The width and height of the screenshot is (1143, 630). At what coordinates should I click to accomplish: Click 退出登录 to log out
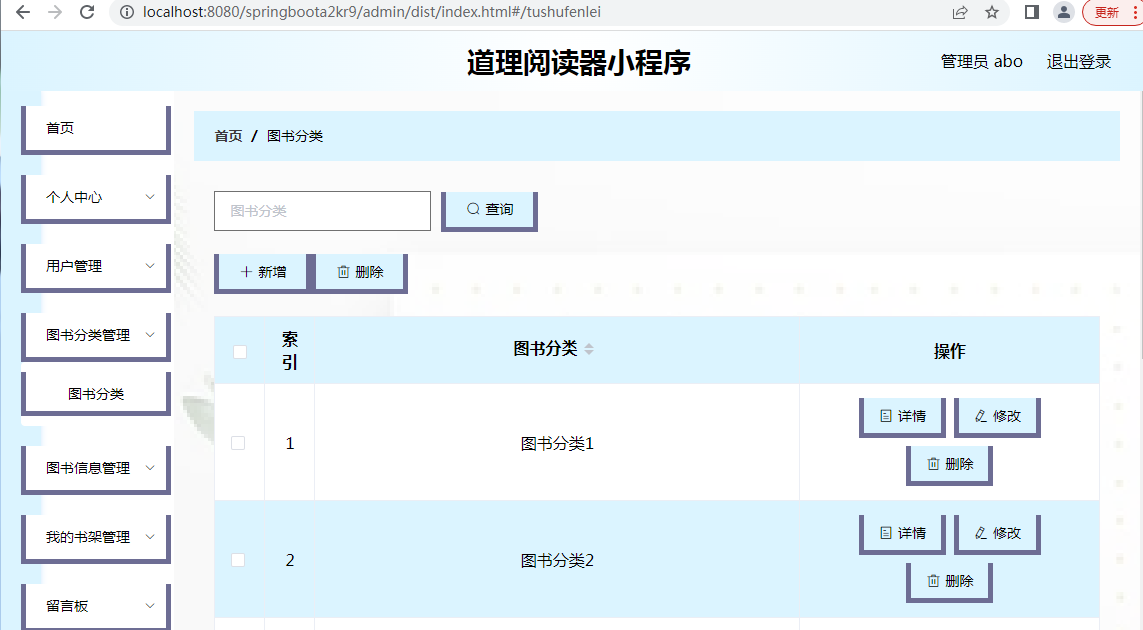(1078, 62)
